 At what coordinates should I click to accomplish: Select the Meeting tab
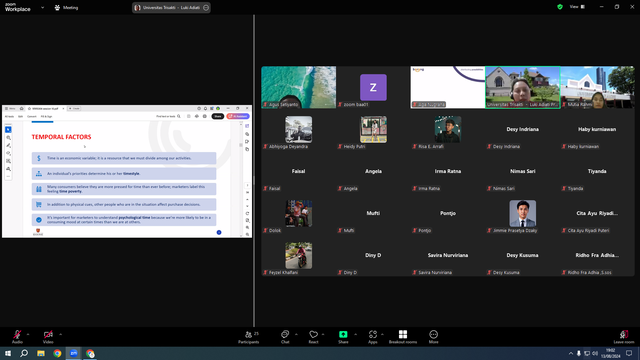pos(66,7)
